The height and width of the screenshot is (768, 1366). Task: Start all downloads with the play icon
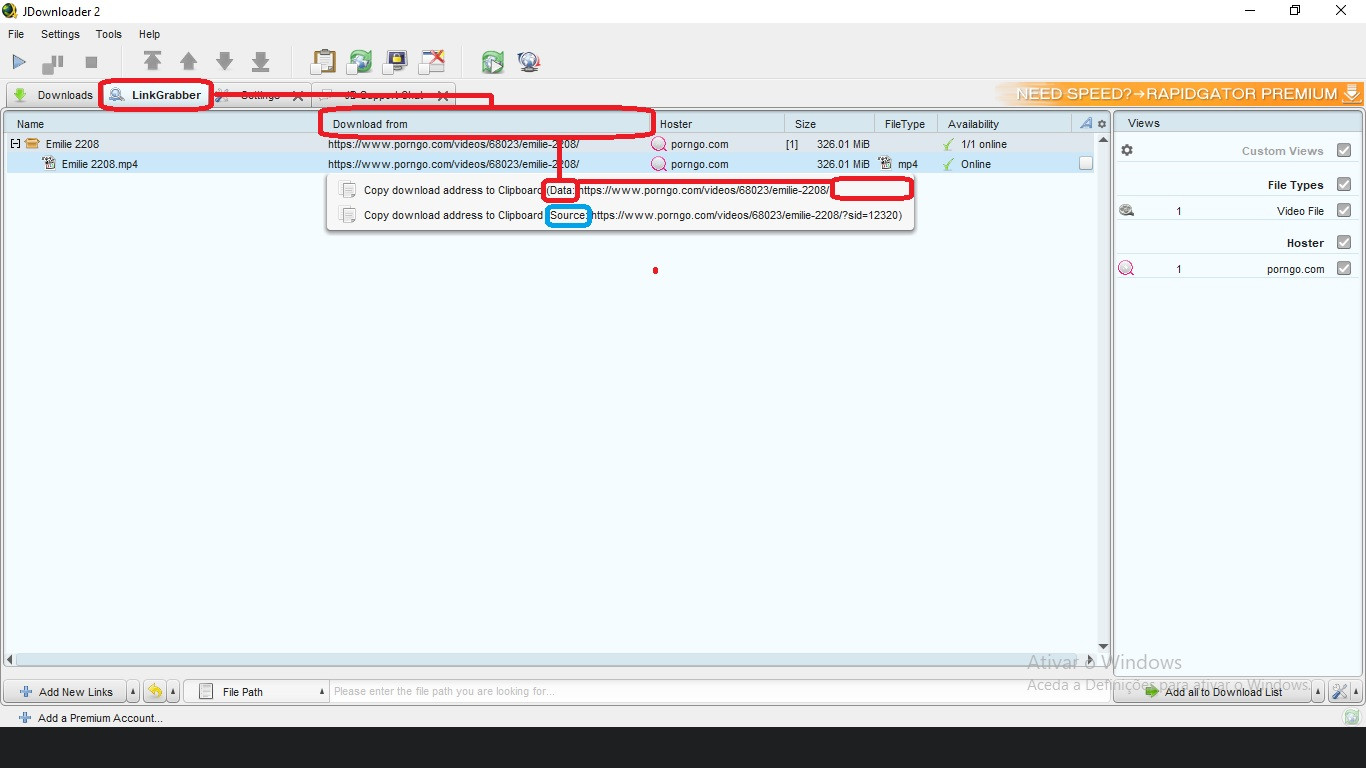point(19,62)
